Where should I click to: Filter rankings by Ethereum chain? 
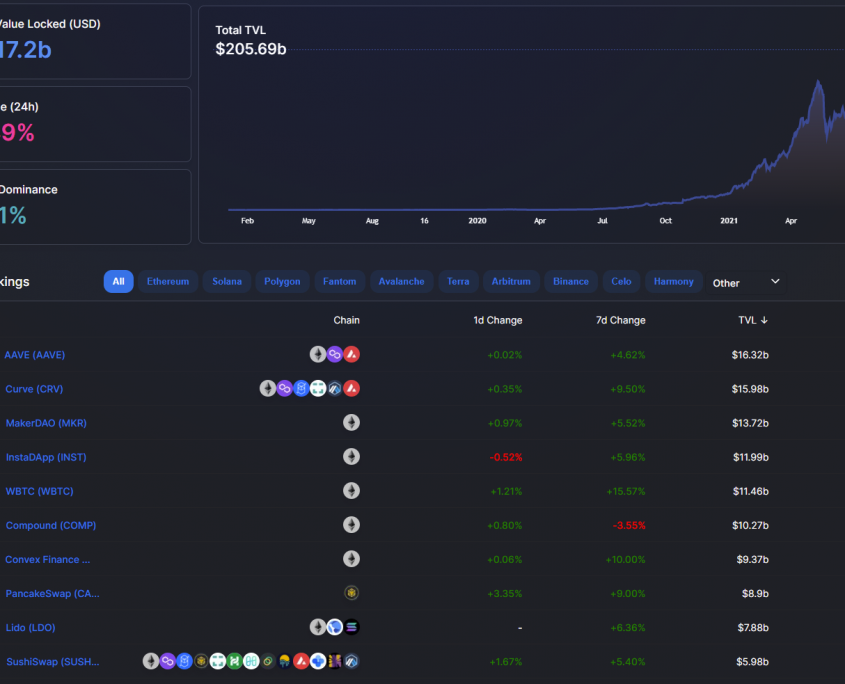click(x=168, y=282)
